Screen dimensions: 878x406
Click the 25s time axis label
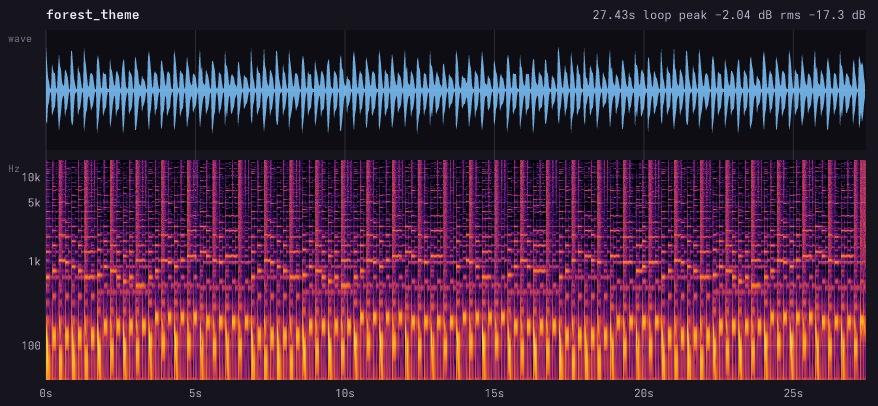coord(793,393)
